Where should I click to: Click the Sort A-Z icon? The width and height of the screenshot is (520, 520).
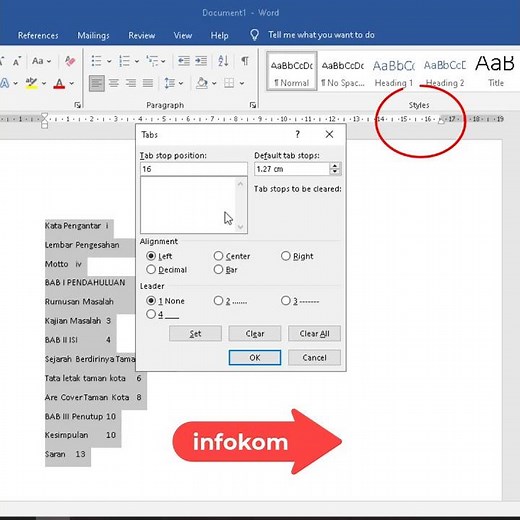(x=223, y=61)
